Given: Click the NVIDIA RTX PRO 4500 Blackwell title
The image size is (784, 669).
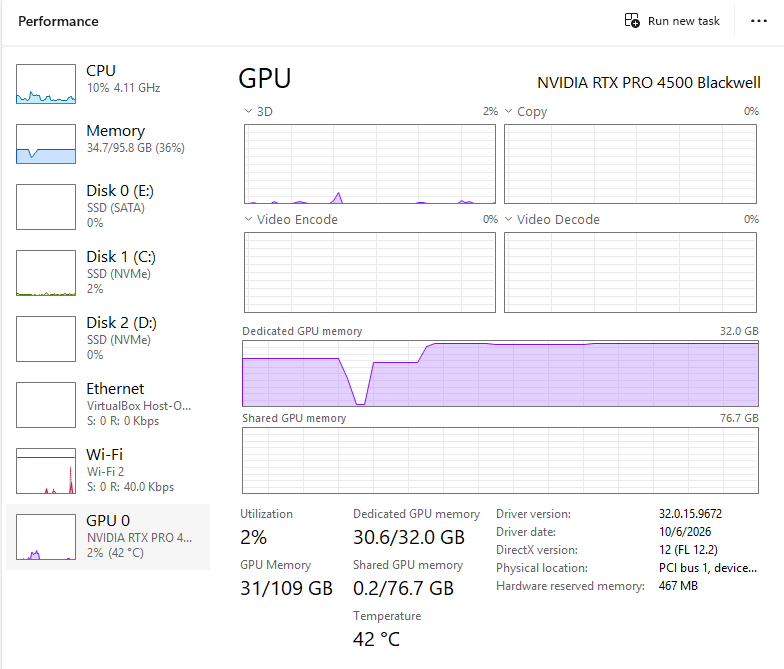Looking at the screenshot, I should 649,82.
